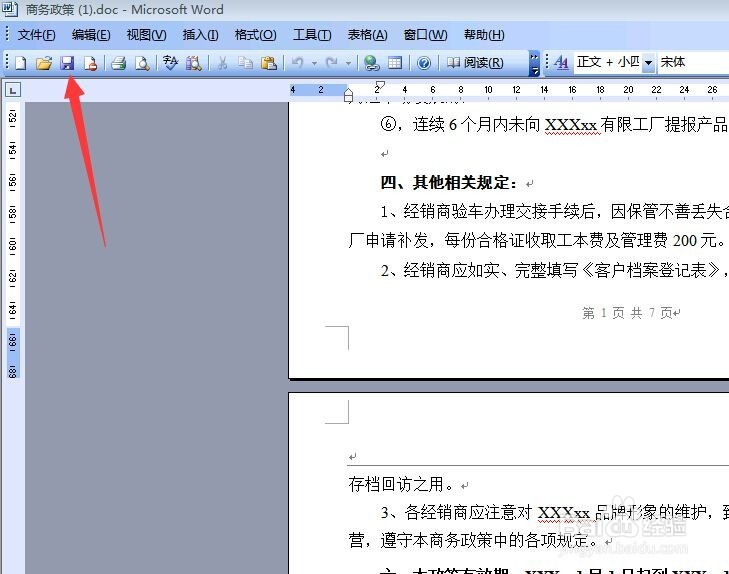Click the line 存档回访之用。
Screen dimensions: 729x574
click(401, 484)
